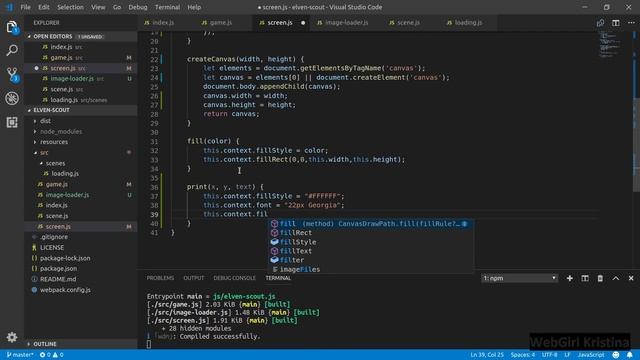Split the editor to the right
Viewport: 640px width, 360px height.
(x=616, y=23)
